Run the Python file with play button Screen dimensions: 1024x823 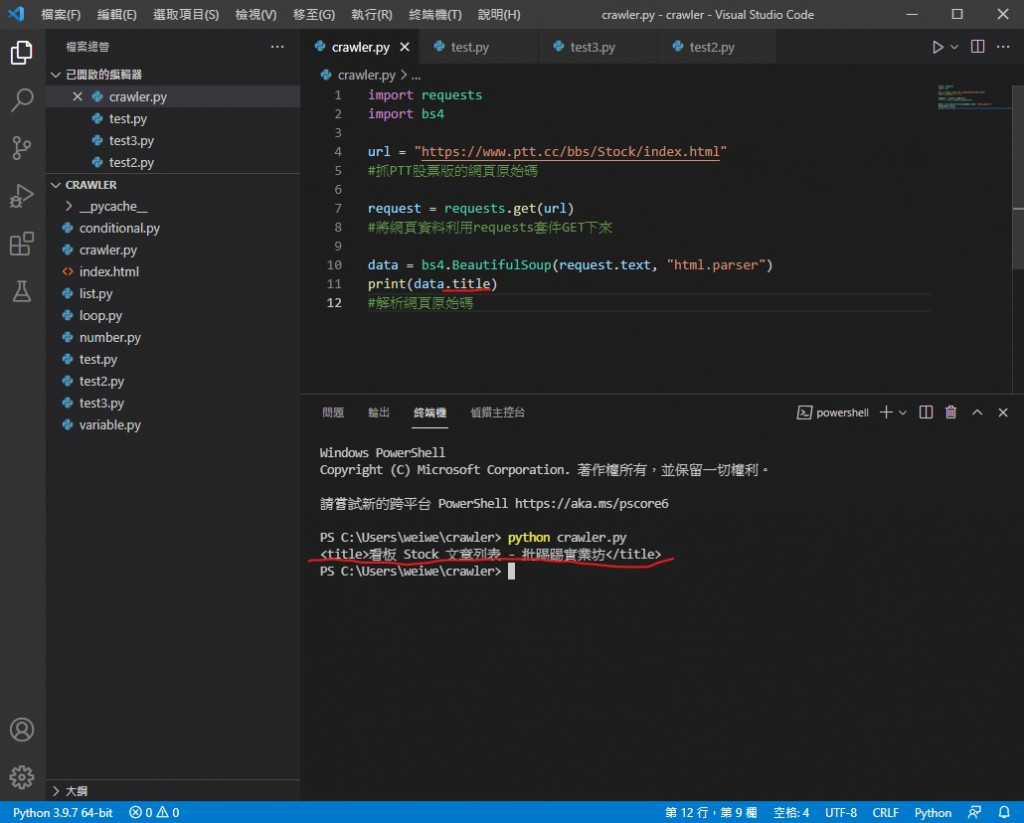937,47
